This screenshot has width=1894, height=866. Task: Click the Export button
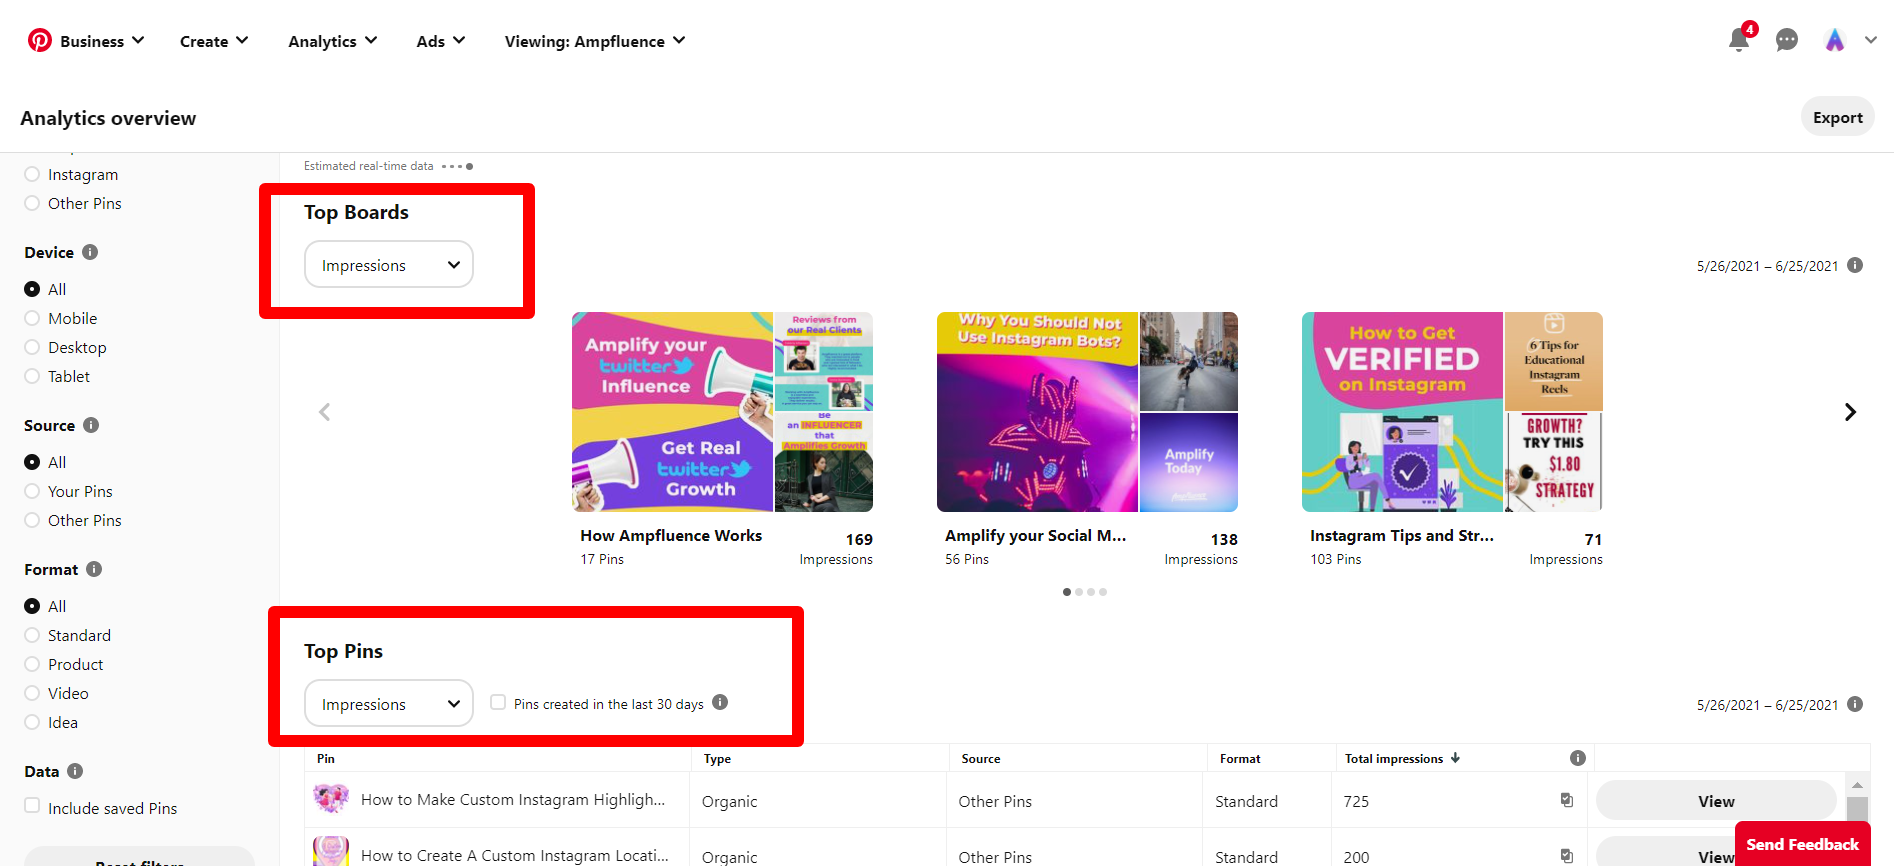click(x=1837, y=117)
